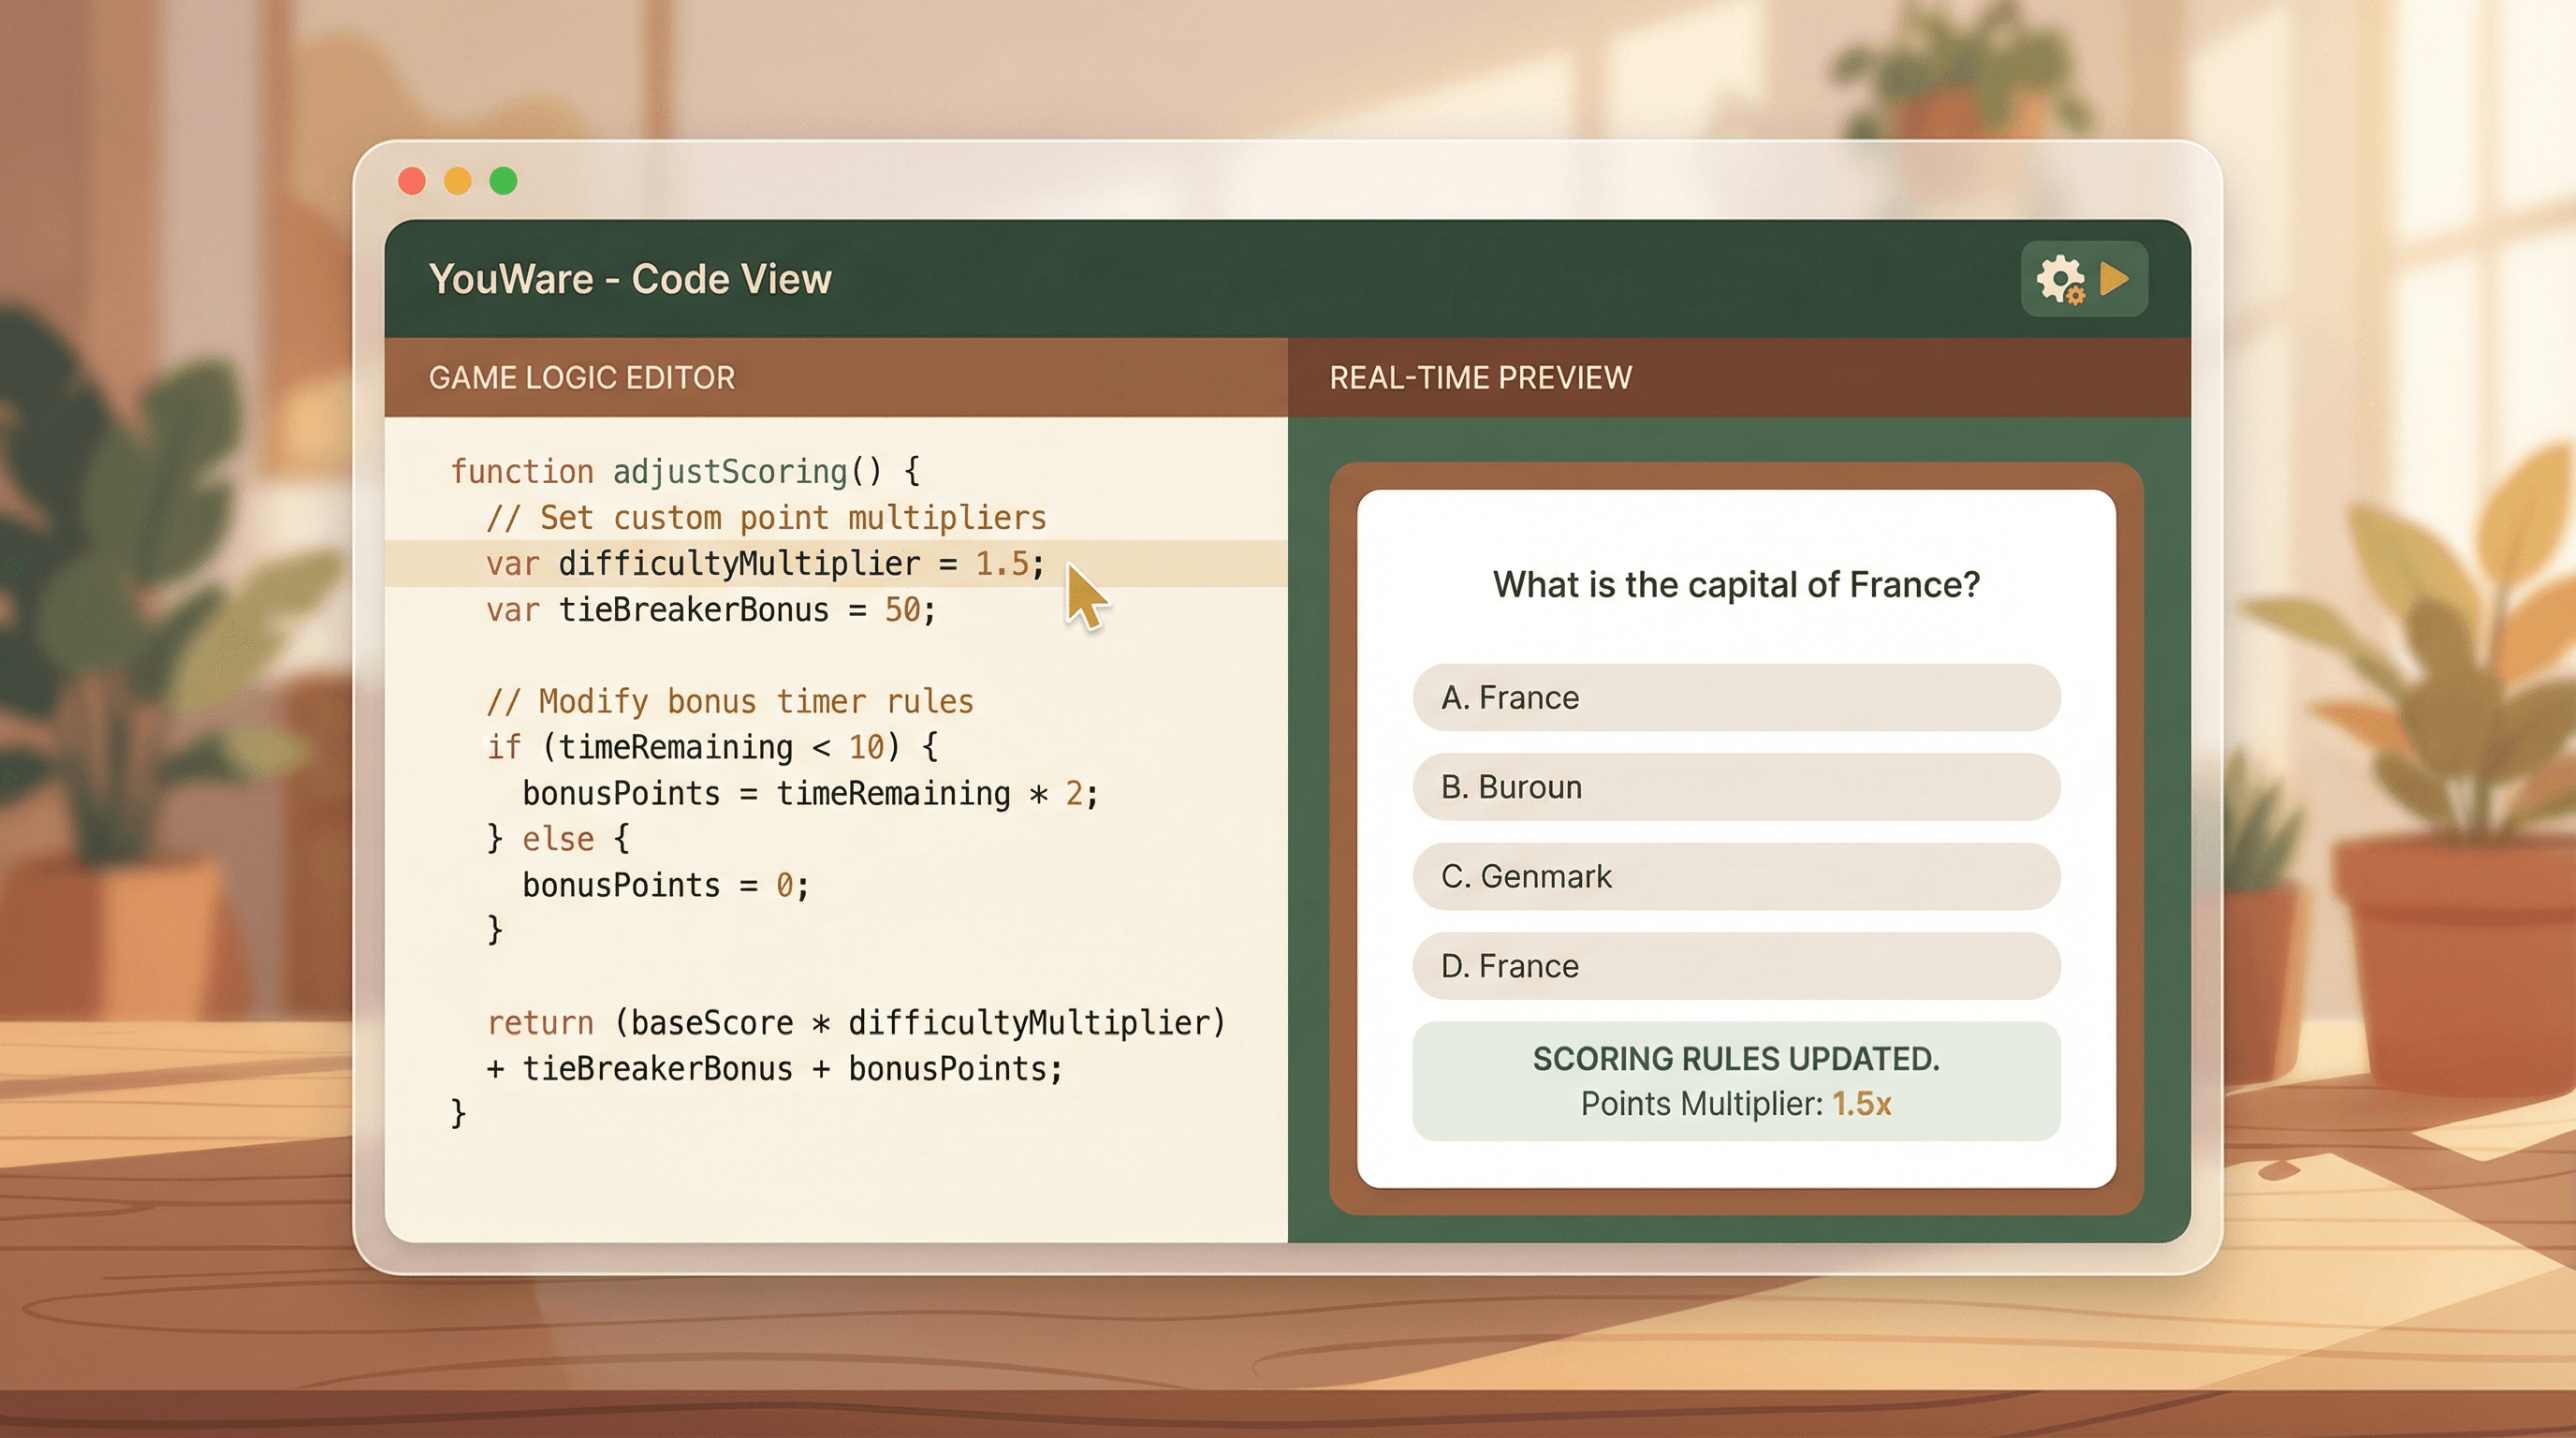
Task: Click the '// Set custom point multipliers' comment
Action: tap(766, 518)
